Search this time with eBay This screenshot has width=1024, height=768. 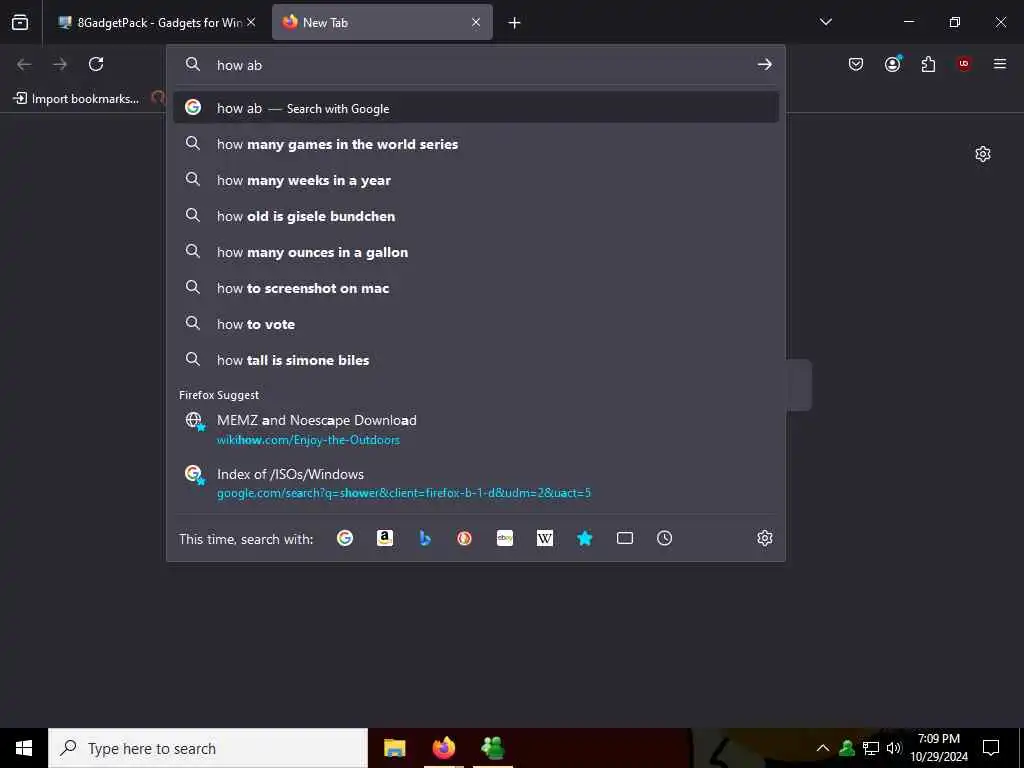[505, 538]
